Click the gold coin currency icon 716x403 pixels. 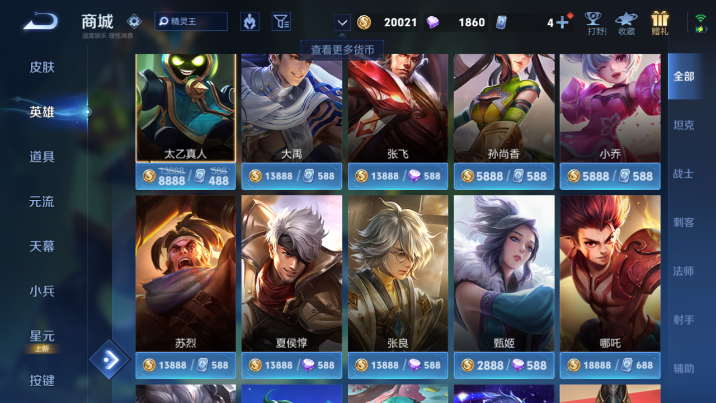(364, 22)
